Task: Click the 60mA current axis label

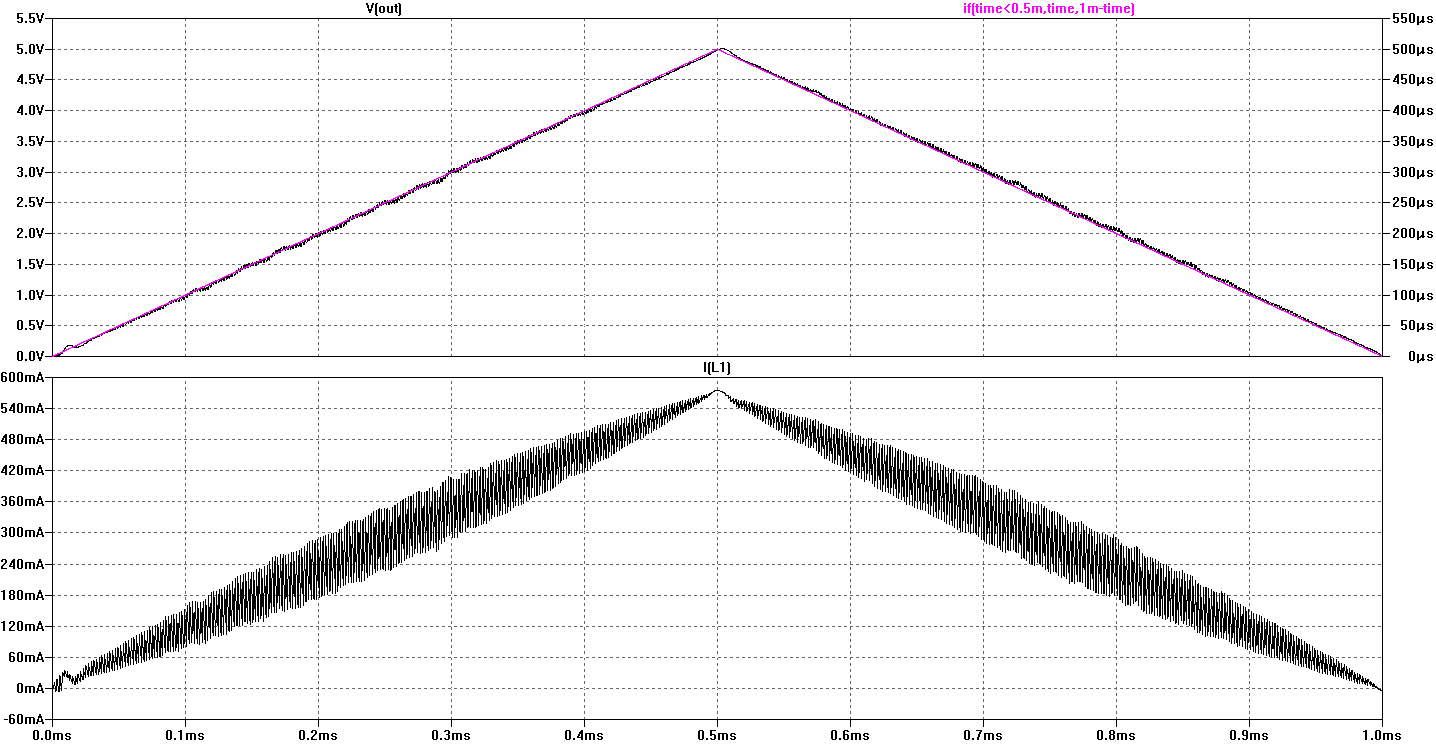Action: coord(28,657)
